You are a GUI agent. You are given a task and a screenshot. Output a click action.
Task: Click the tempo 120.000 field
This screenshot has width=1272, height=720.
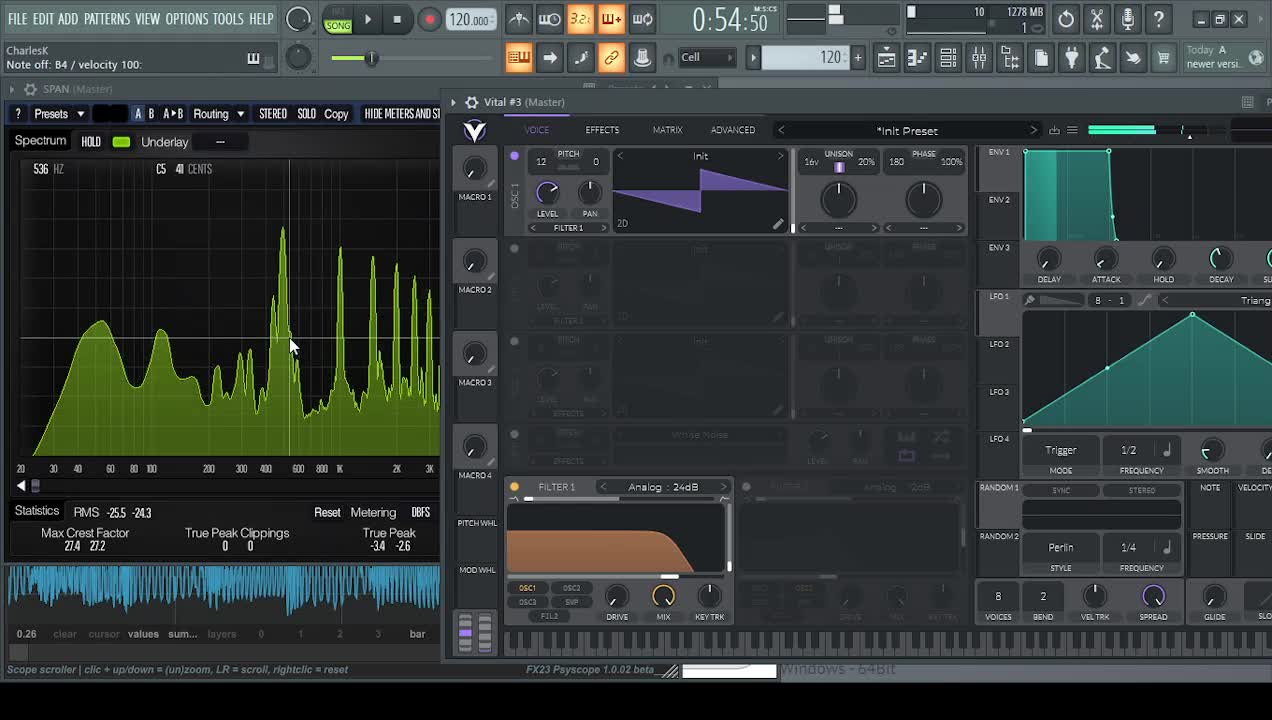[470, 20]
